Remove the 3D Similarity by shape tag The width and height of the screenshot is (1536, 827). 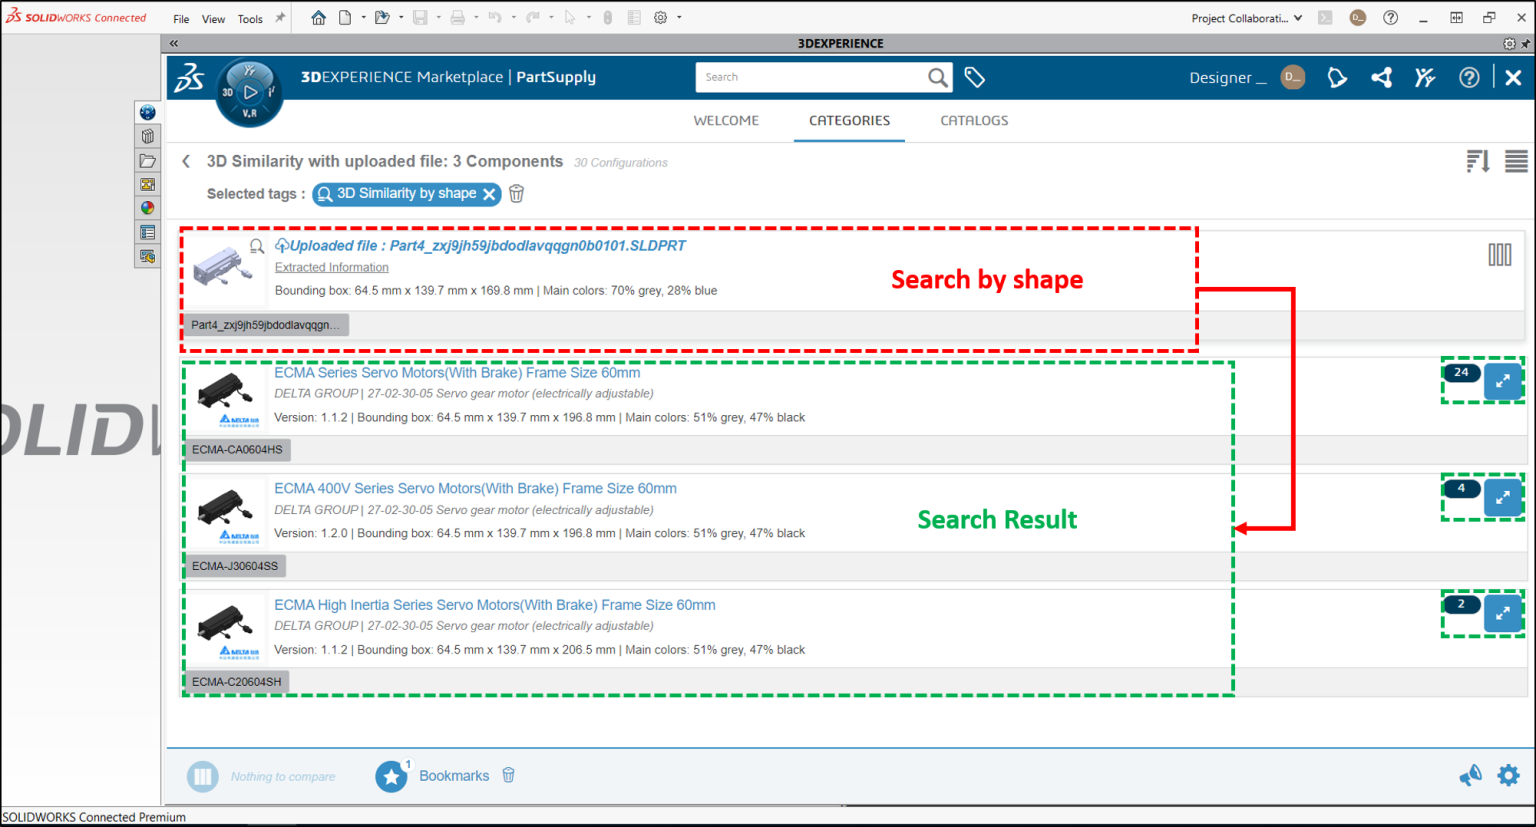[488, 193]
